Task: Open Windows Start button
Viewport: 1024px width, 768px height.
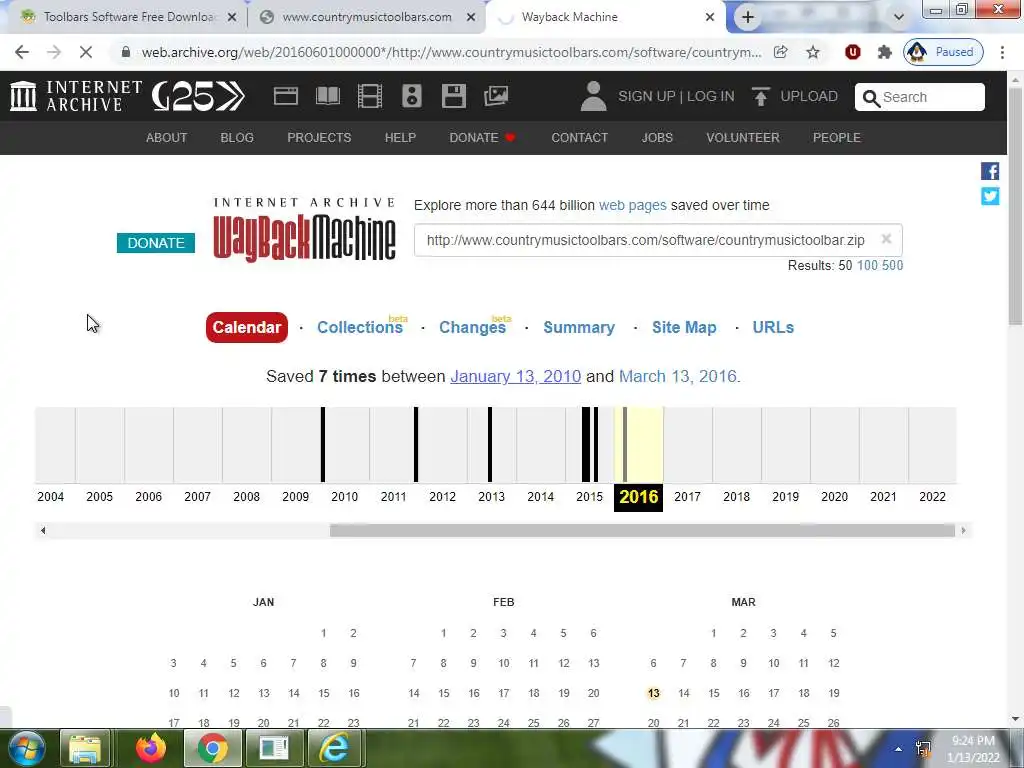Action: tap(26, 748)
